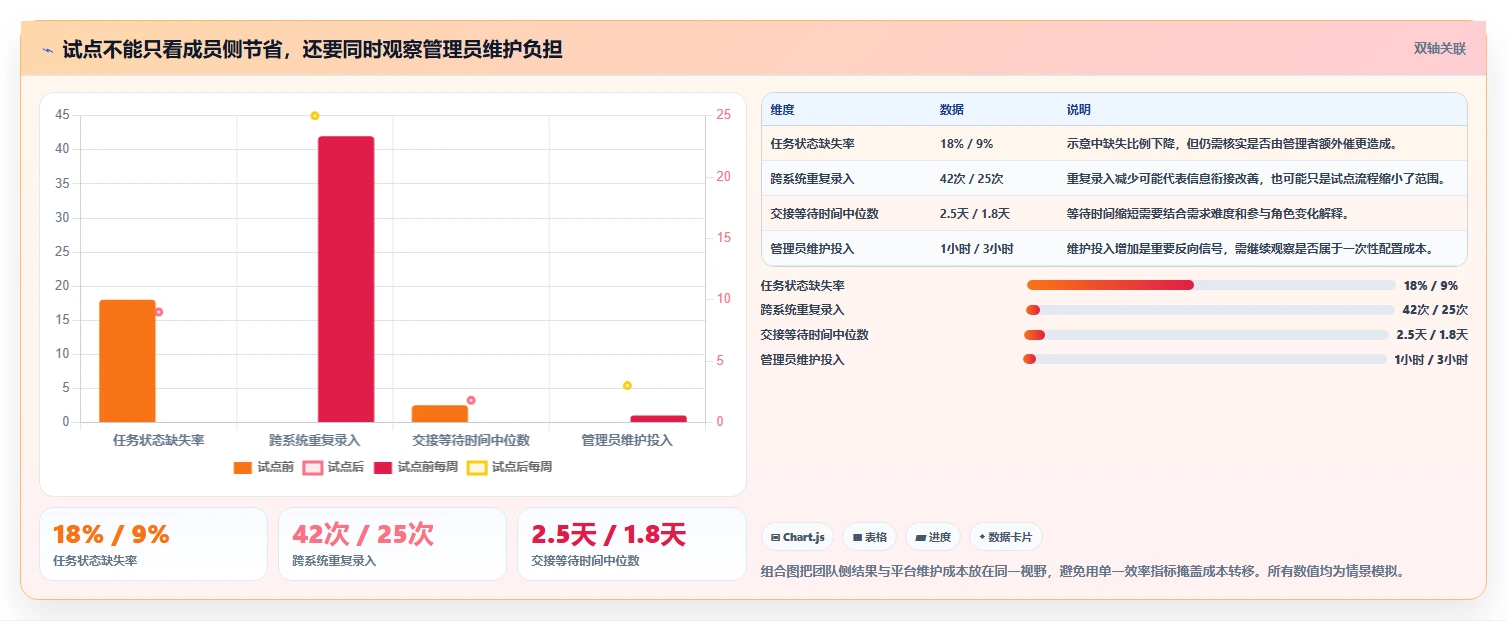Click the tall red bar for 跨系统重复录入
This screenshot has height=621, width=1507.
coord(346,279)
